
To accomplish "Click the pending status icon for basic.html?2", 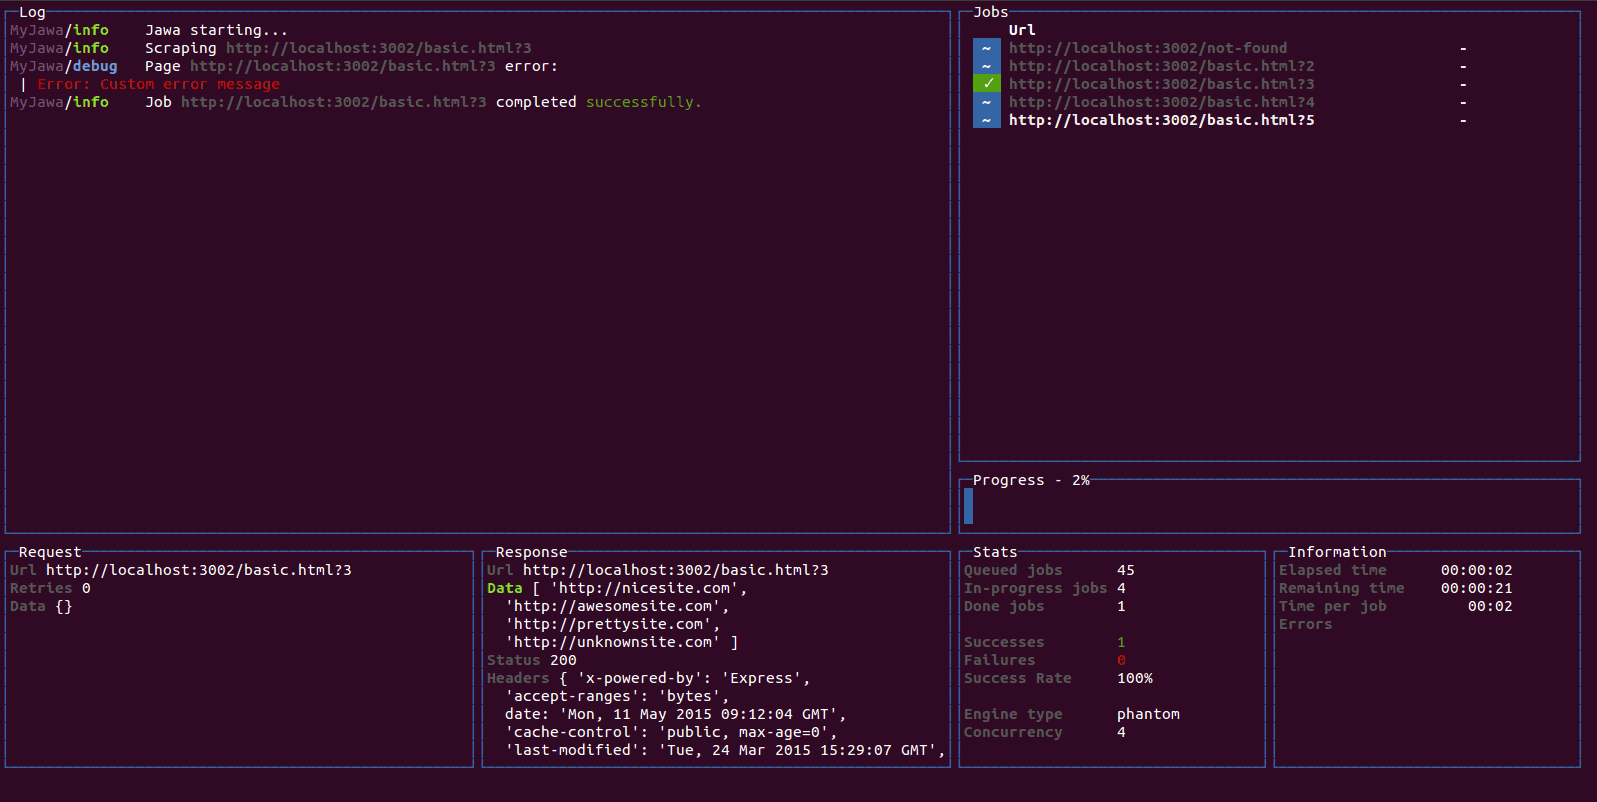I will coord(986,66).
